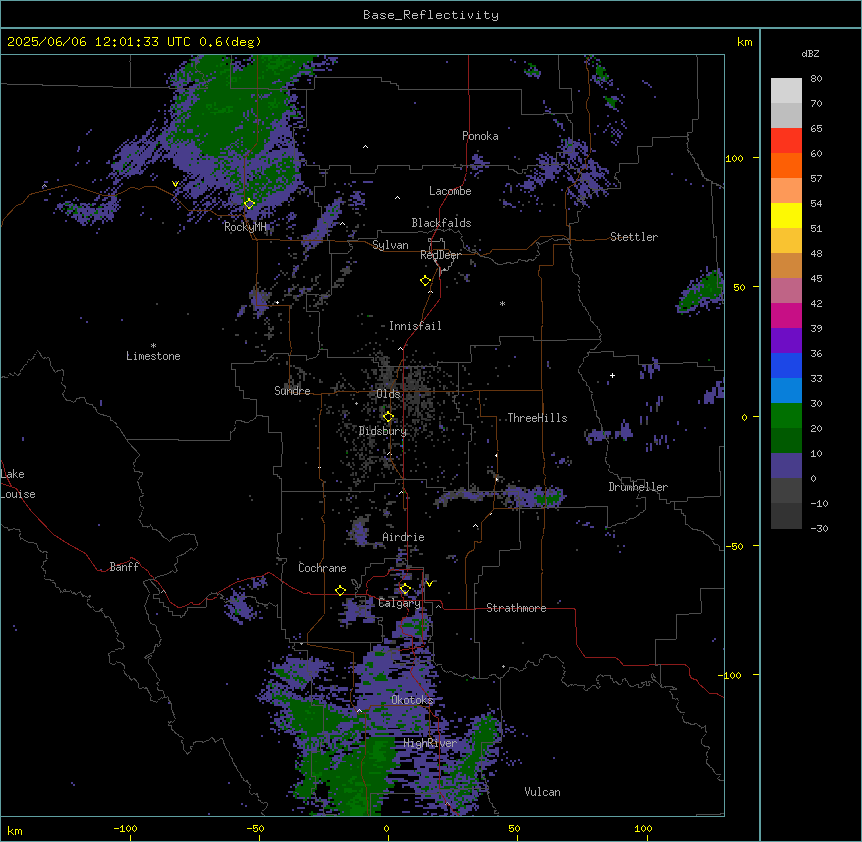Click the ThreeHills label
This screenshot has width=862, height=842.
[x=537, y=418]
